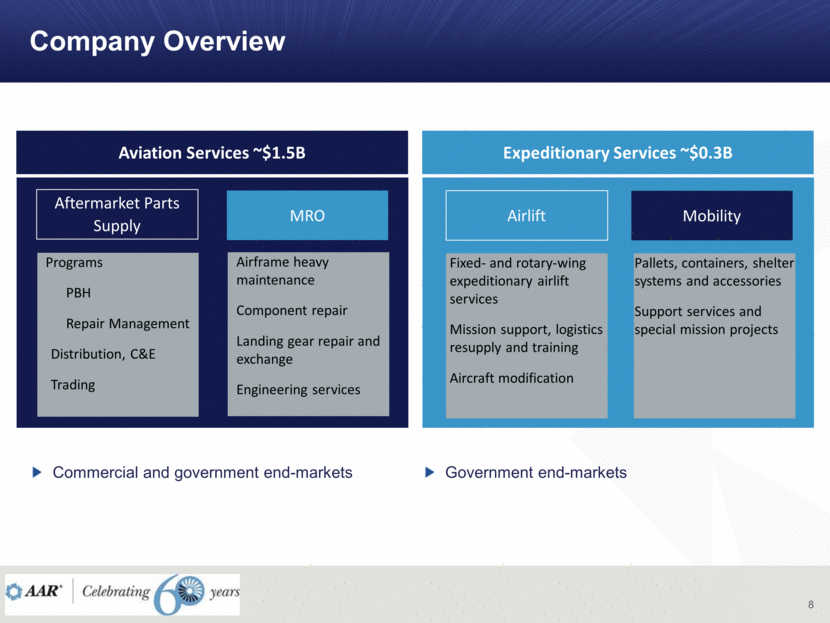830x623 pixels.
Task: Click the Repair Management item
Action: pos(127,324)
